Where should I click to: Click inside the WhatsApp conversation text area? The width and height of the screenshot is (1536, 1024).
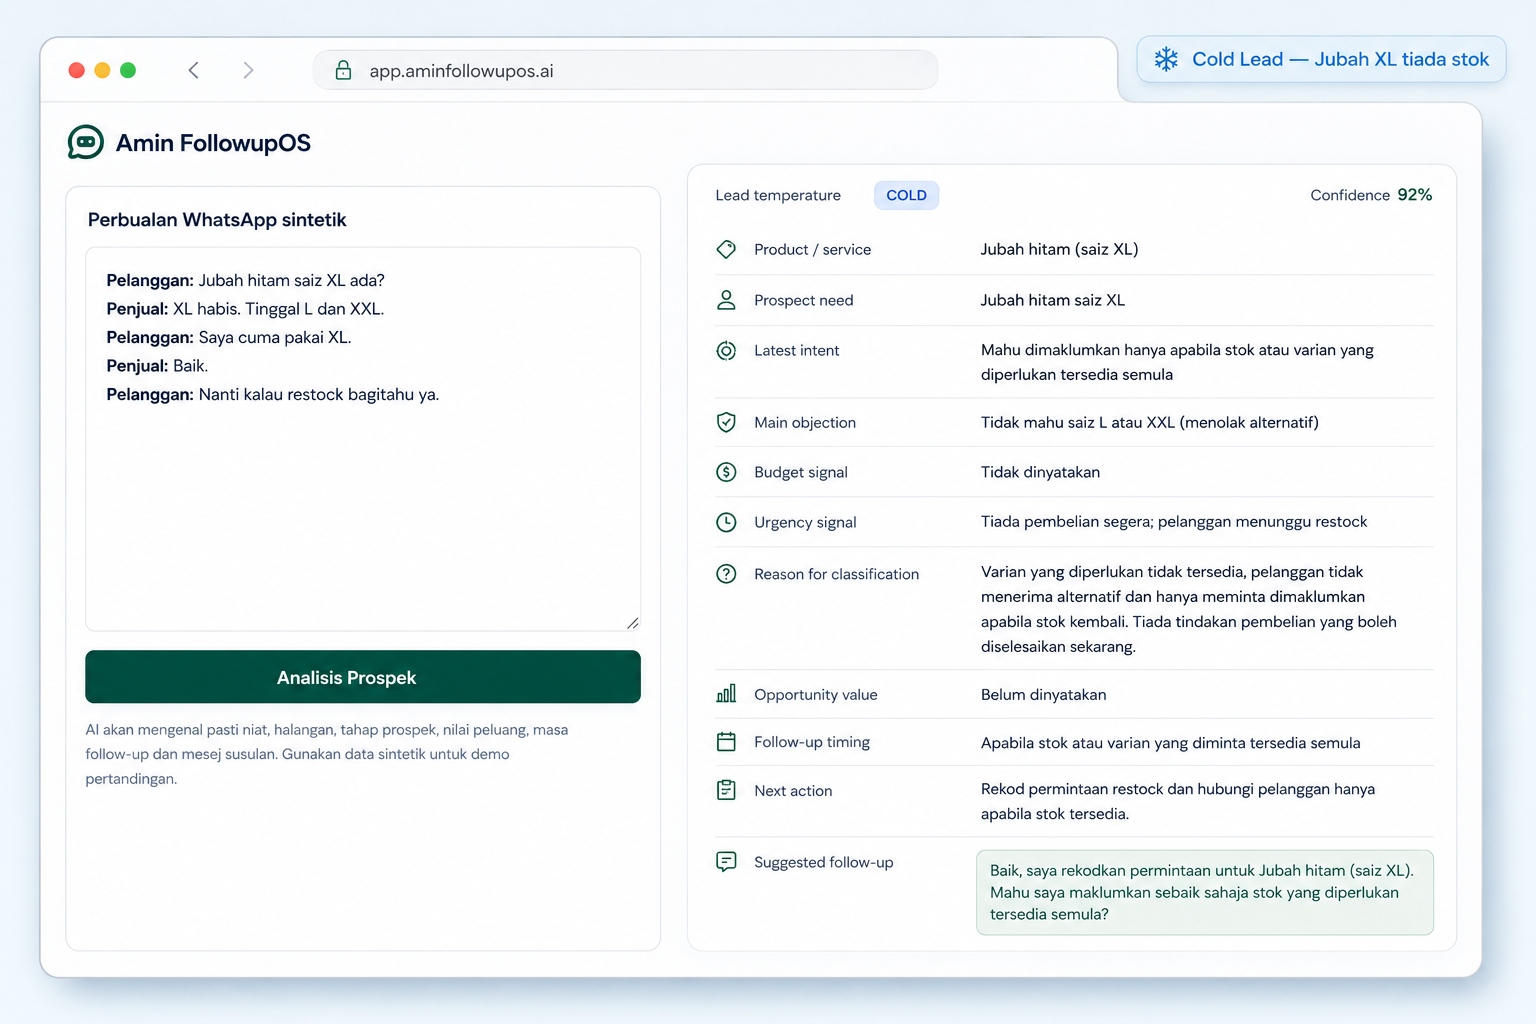363,439
